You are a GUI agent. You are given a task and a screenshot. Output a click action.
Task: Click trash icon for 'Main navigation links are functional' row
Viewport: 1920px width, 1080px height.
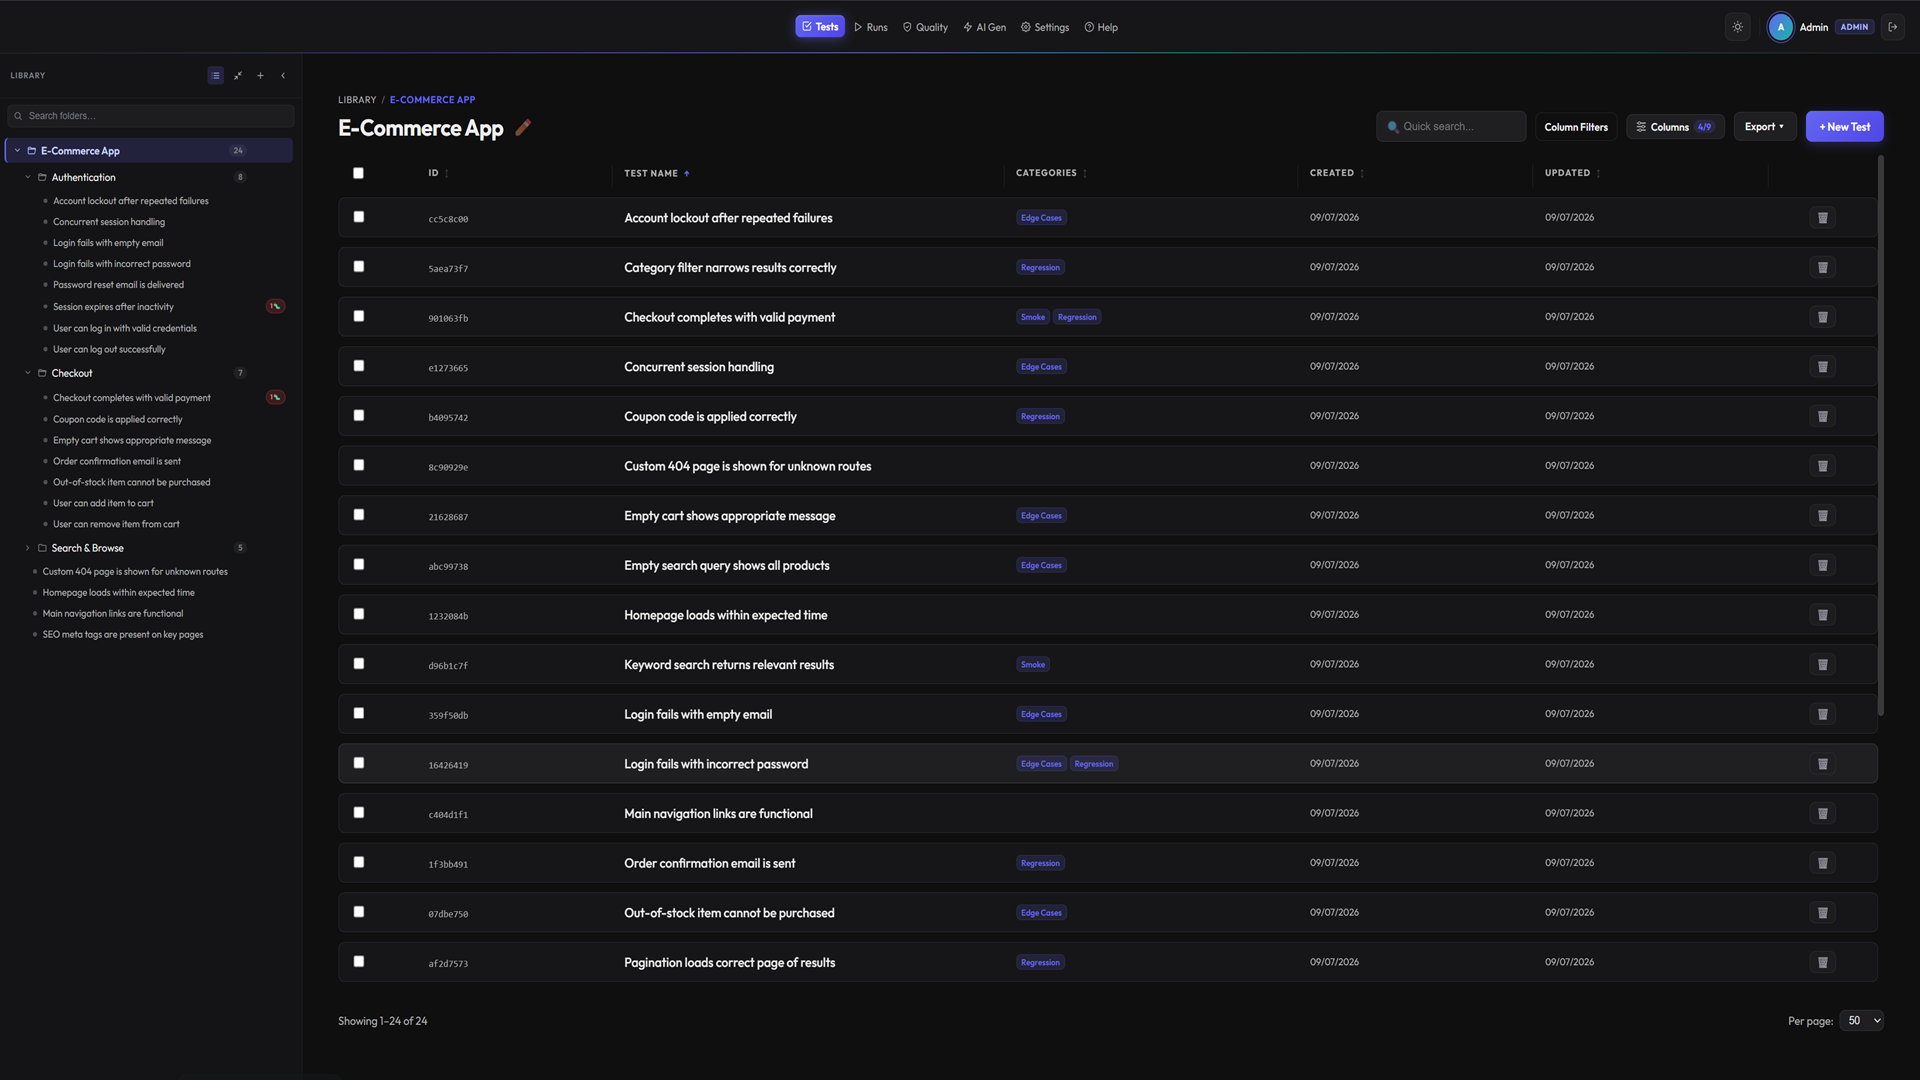tap(1822, 814)
